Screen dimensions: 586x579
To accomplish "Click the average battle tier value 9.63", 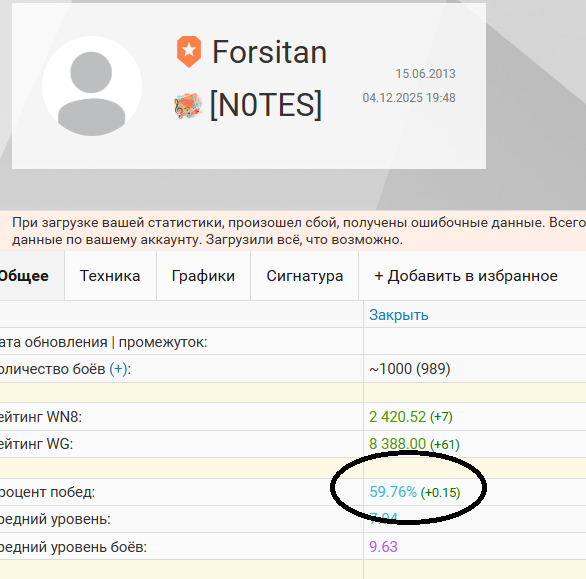I will 383,547.
